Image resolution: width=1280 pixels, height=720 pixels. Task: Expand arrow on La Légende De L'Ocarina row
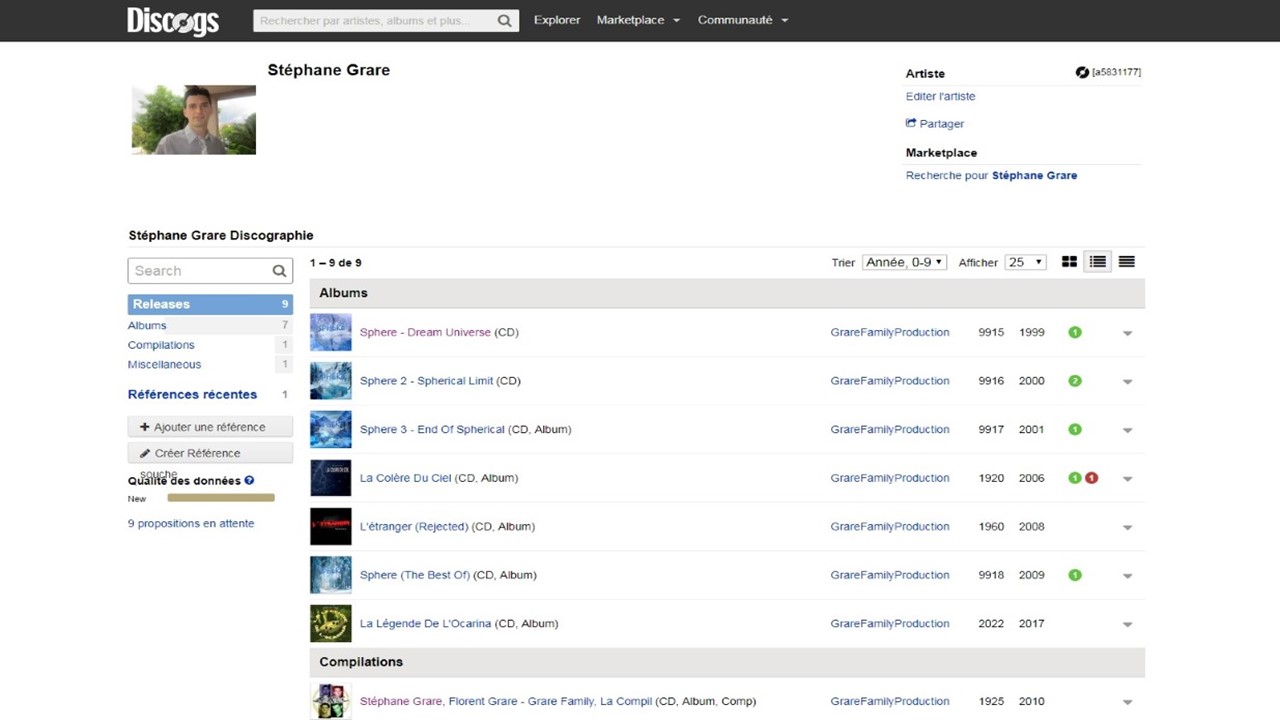tap(1127, 624)
